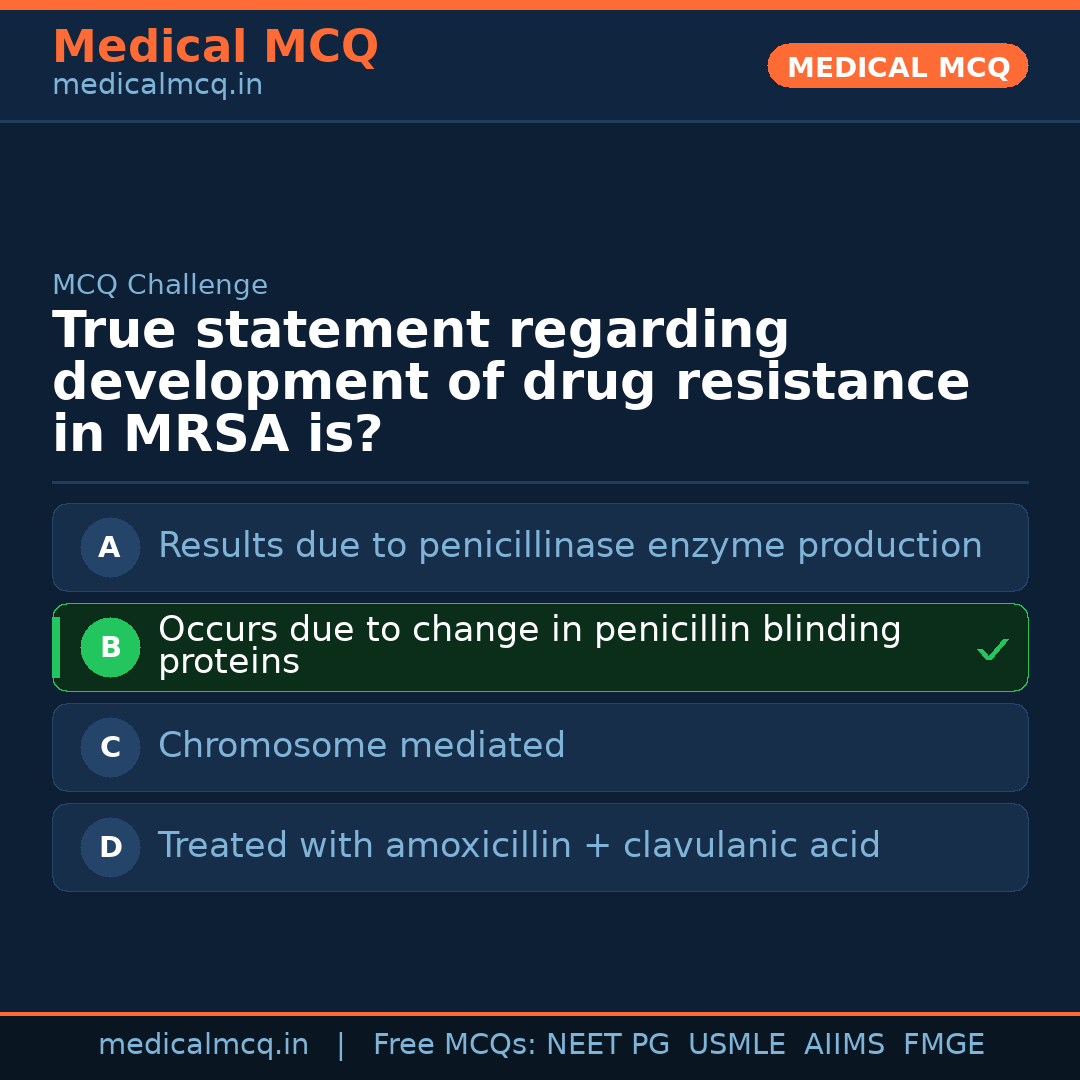Click the orange Medical MCQ header title
This screenshot has height=1080, width=1080.
[x=215, y=47]
